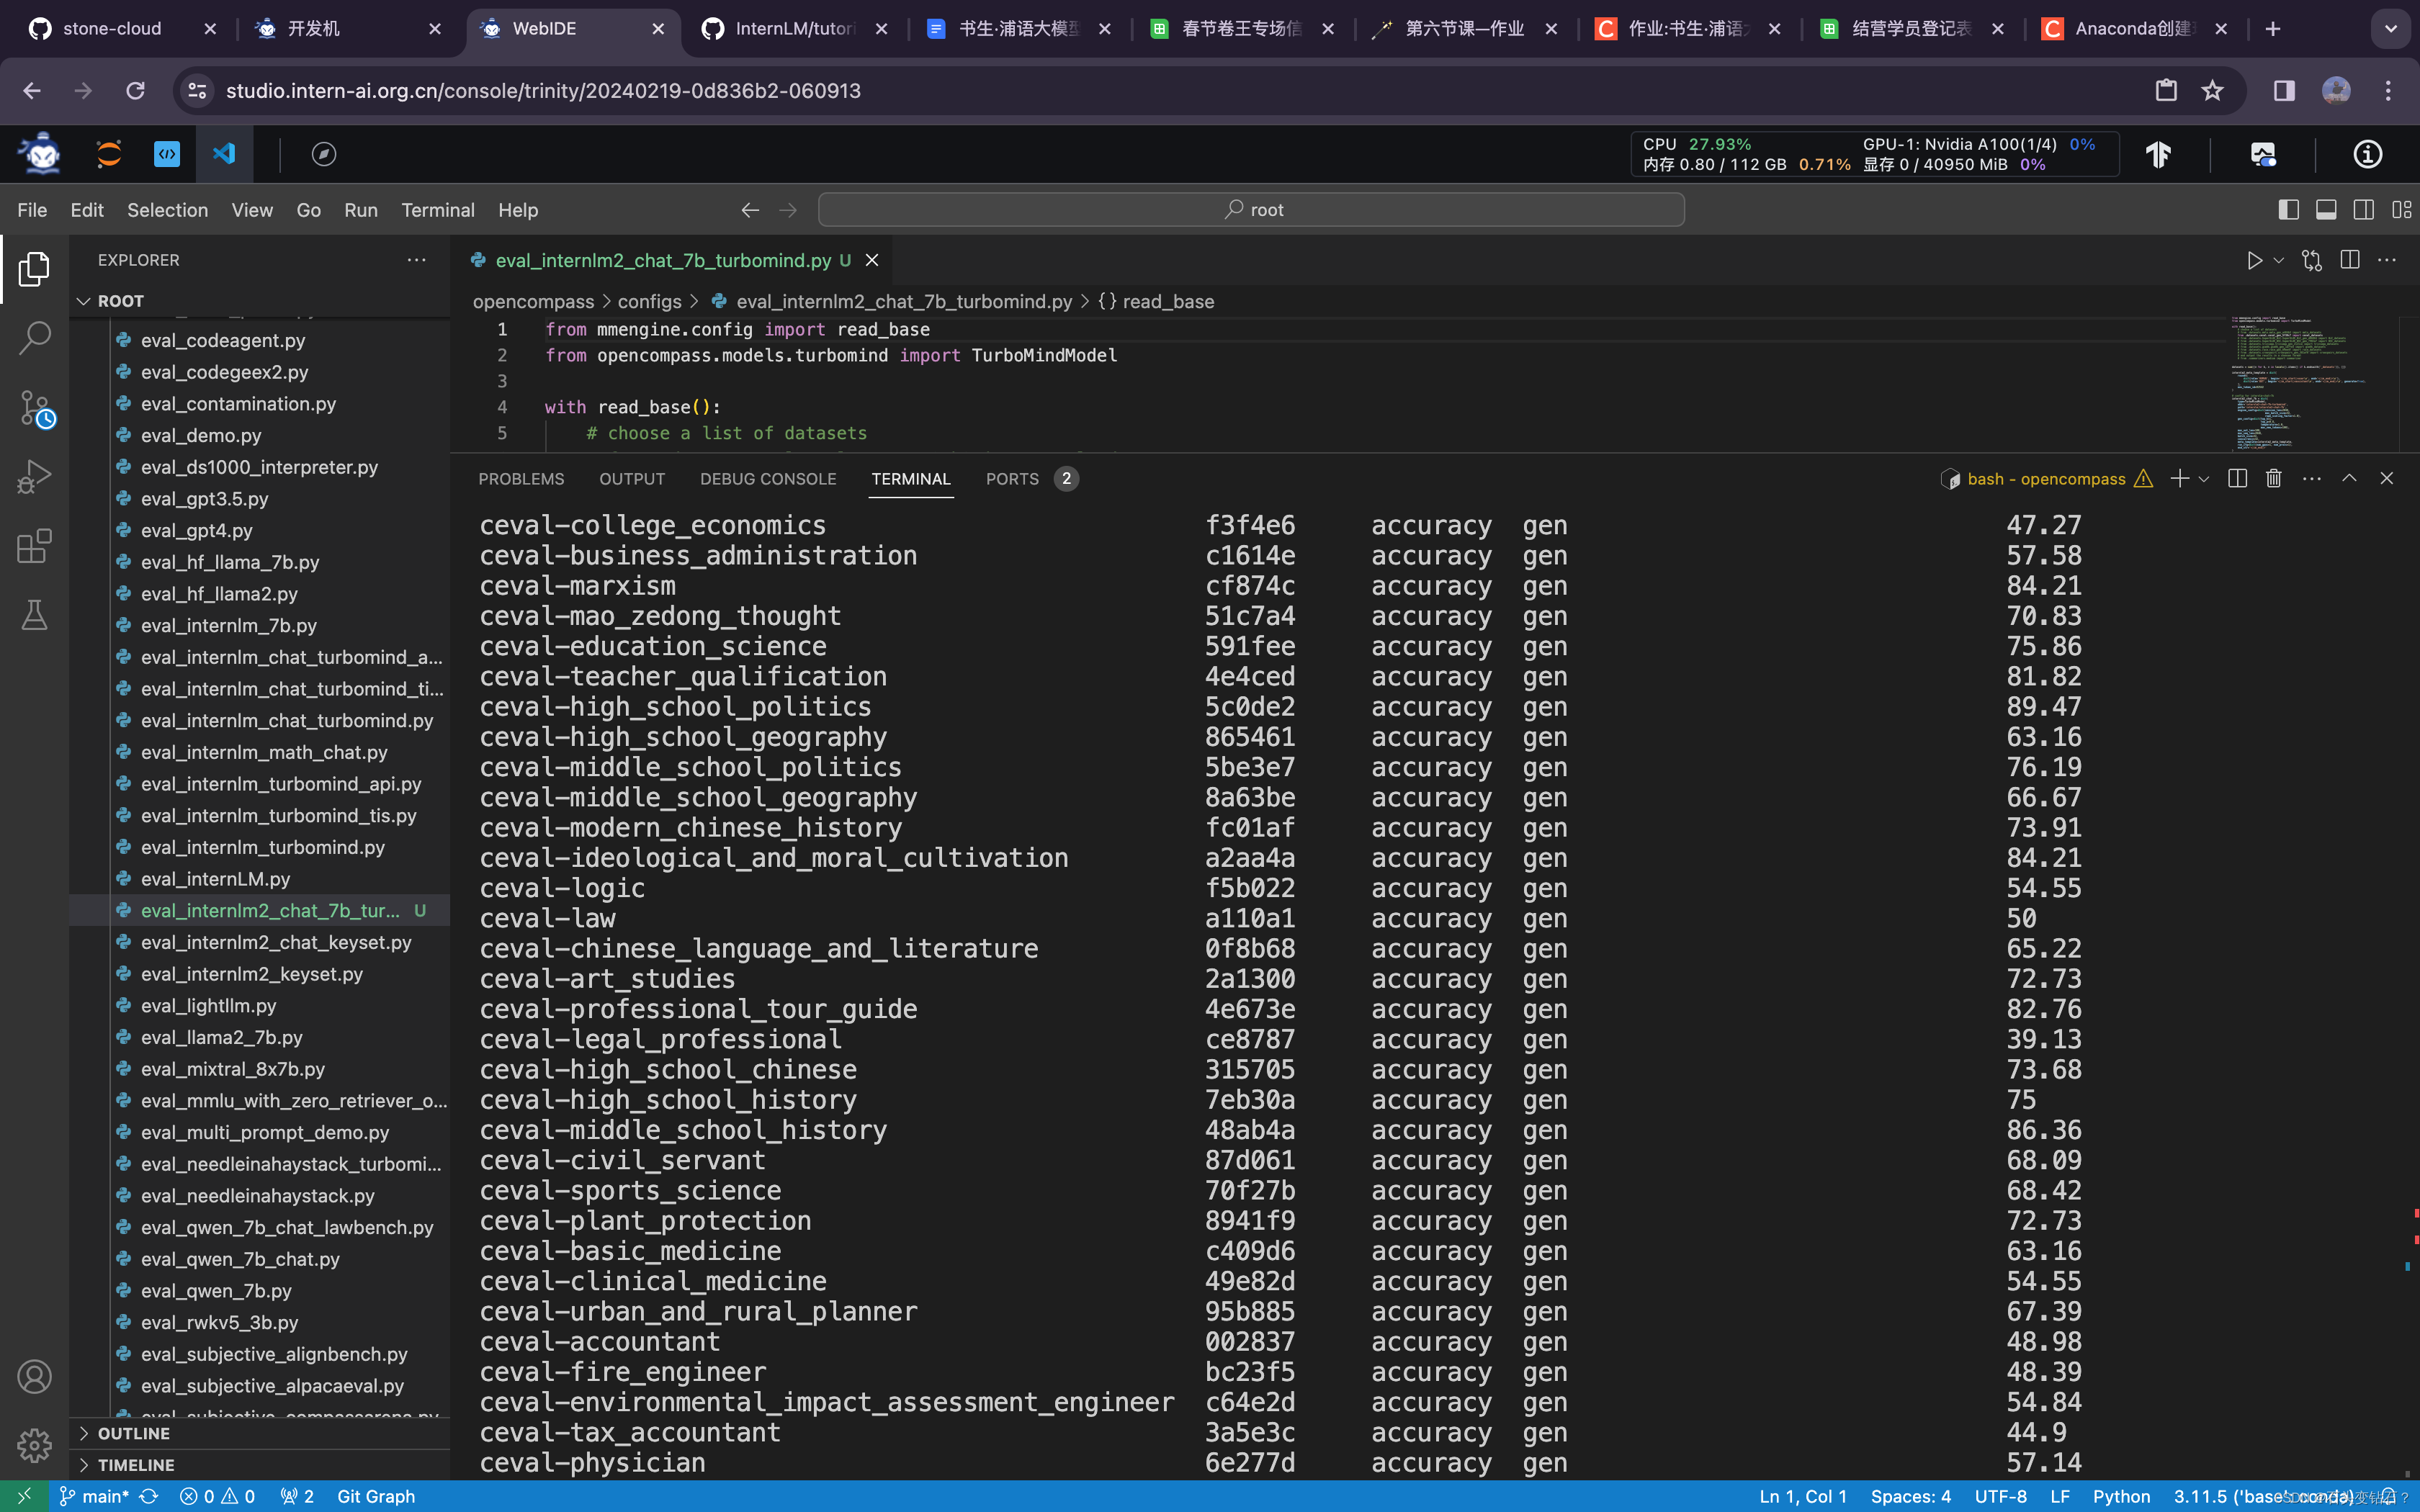This screenshot has width=2420, height=1512.
Task: Click Python language mode in status bar
Action: pyautogui.click(x=2121, y=1496)
